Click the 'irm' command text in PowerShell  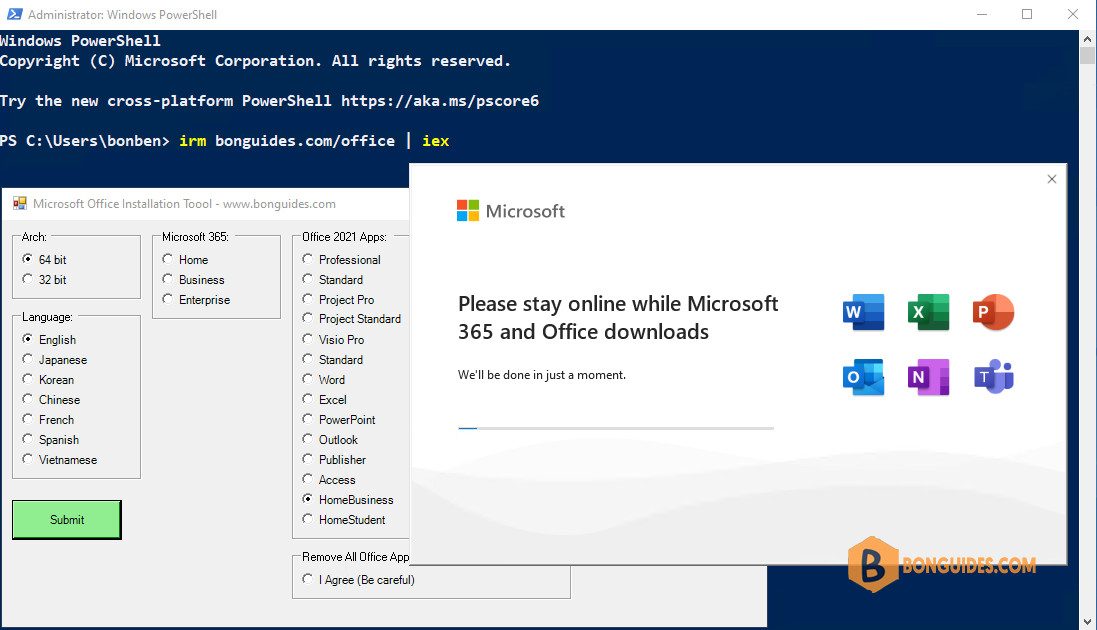(192, 141)
